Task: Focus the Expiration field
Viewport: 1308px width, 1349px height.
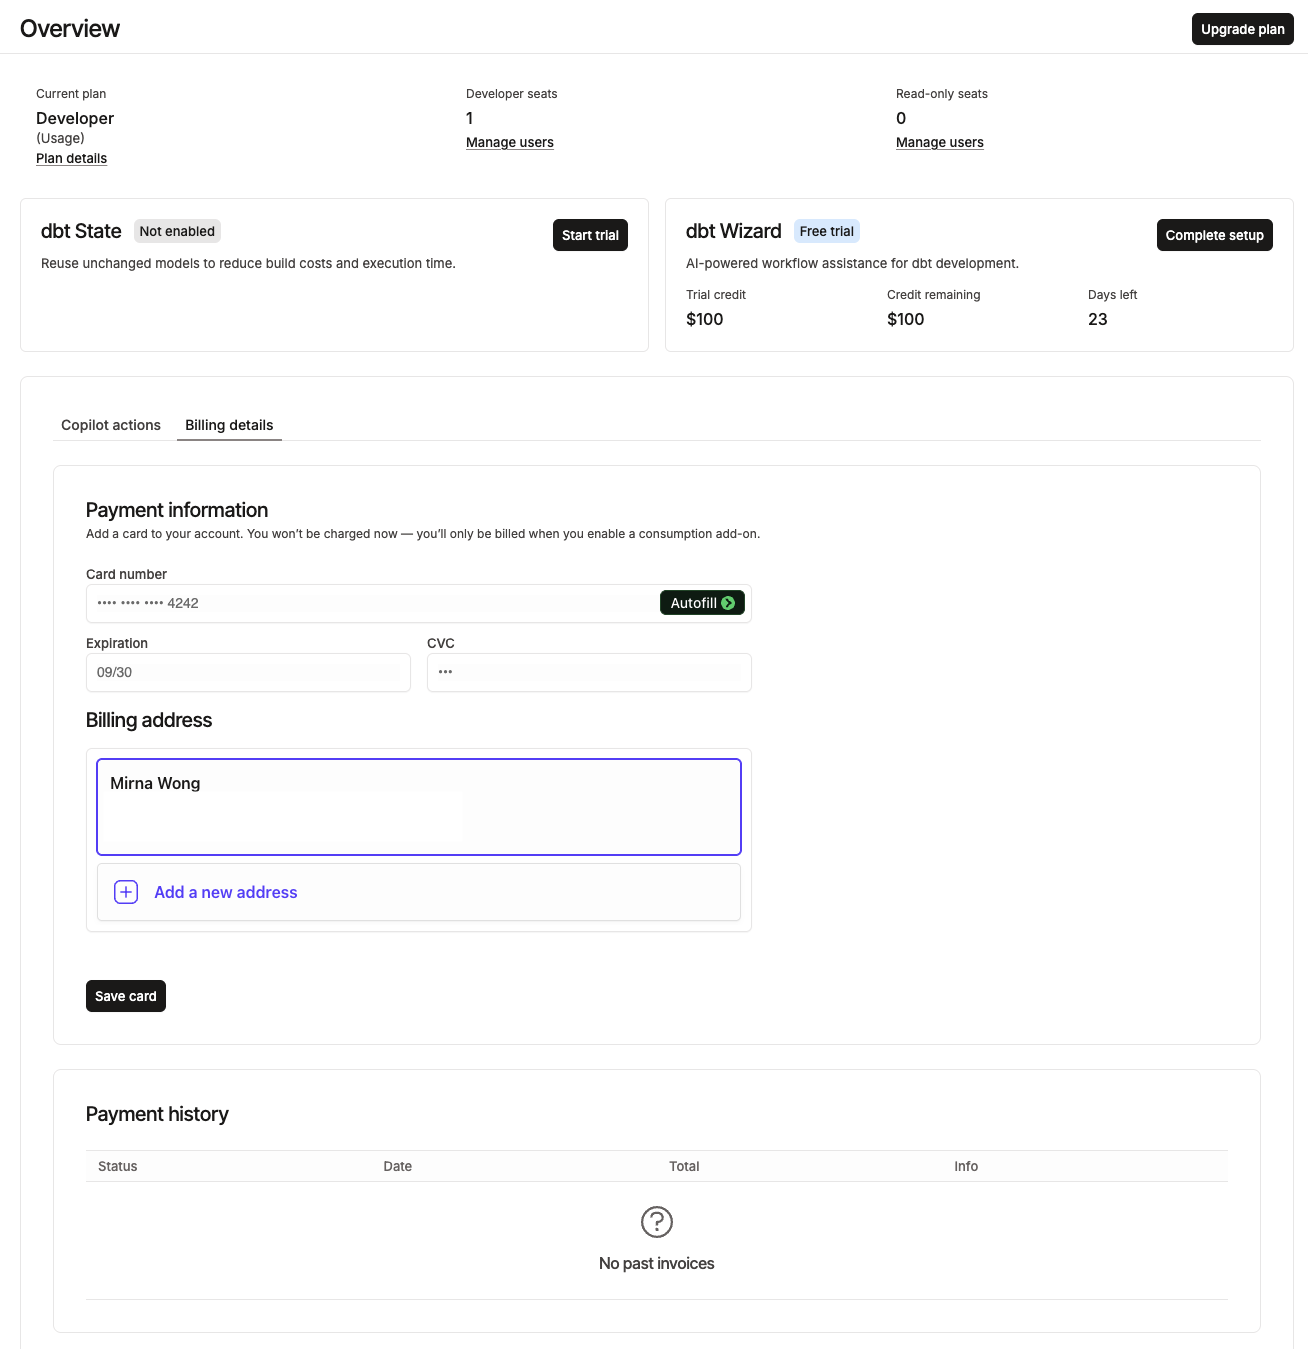Action: coord(248,672)
